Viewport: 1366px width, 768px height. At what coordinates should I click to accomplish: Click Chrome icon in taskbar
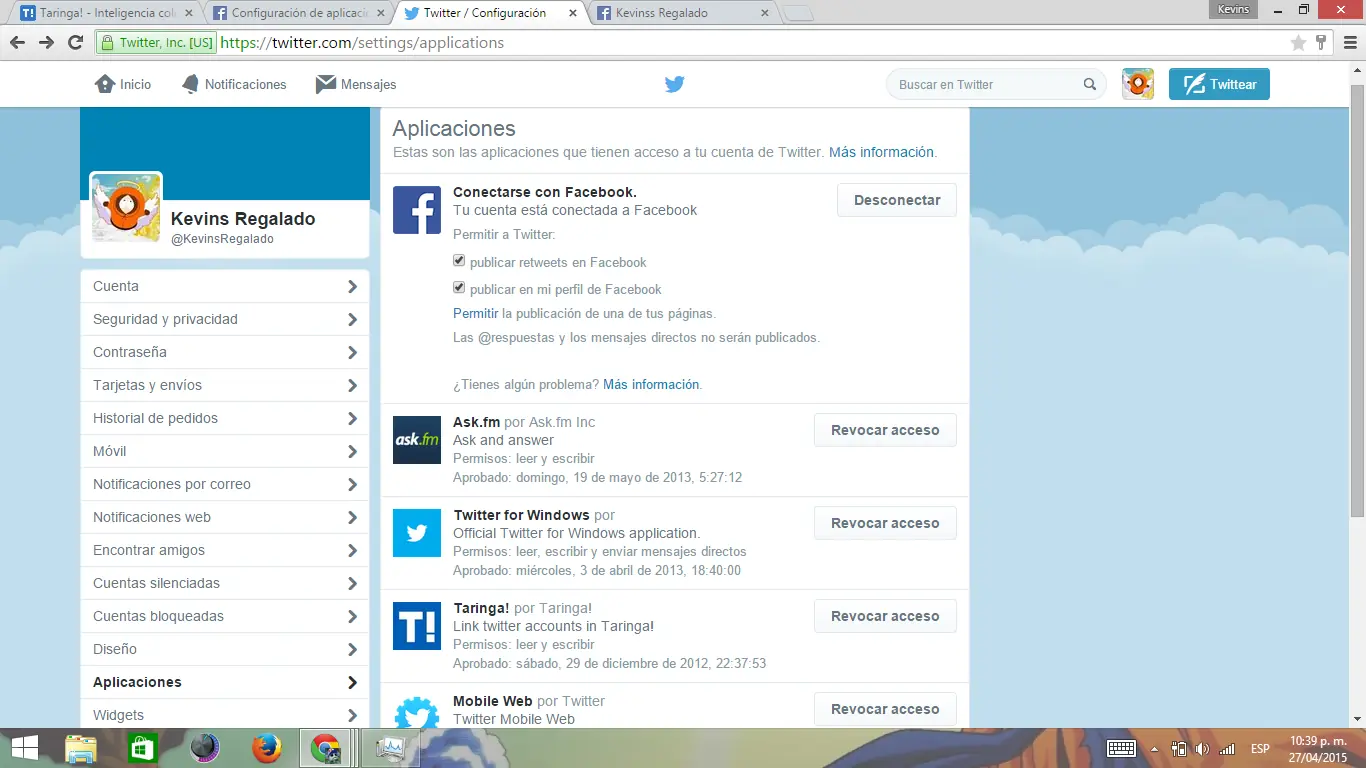click(326, 748)
